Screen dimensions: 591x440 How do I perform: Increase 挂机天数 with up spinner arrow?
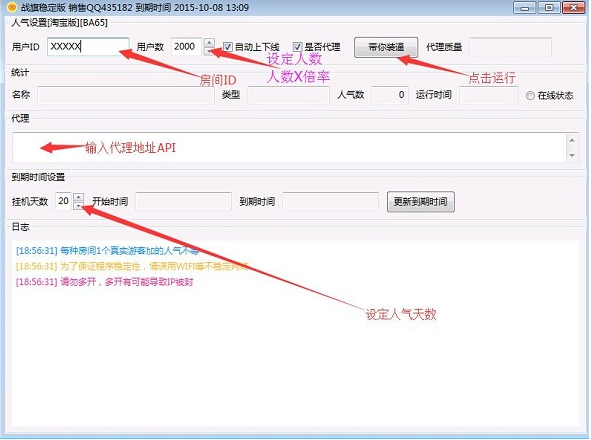point(78,197)
